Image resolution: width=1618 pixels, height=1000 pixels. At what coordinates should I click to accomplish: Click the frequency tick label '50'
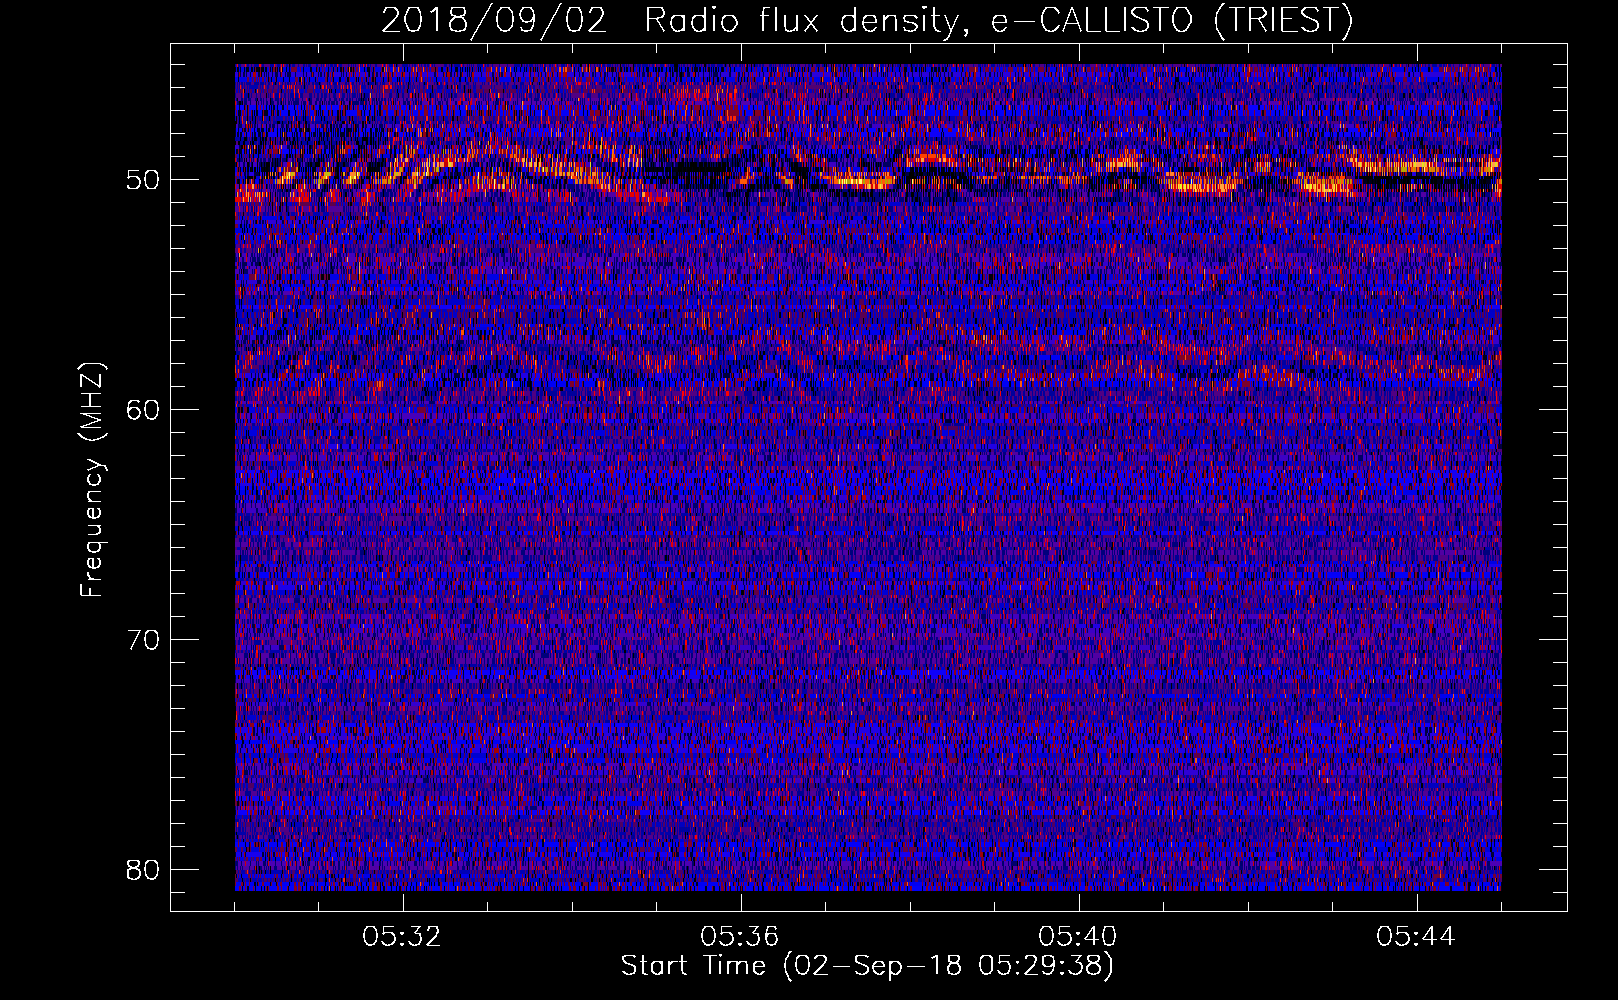point(144,180)
